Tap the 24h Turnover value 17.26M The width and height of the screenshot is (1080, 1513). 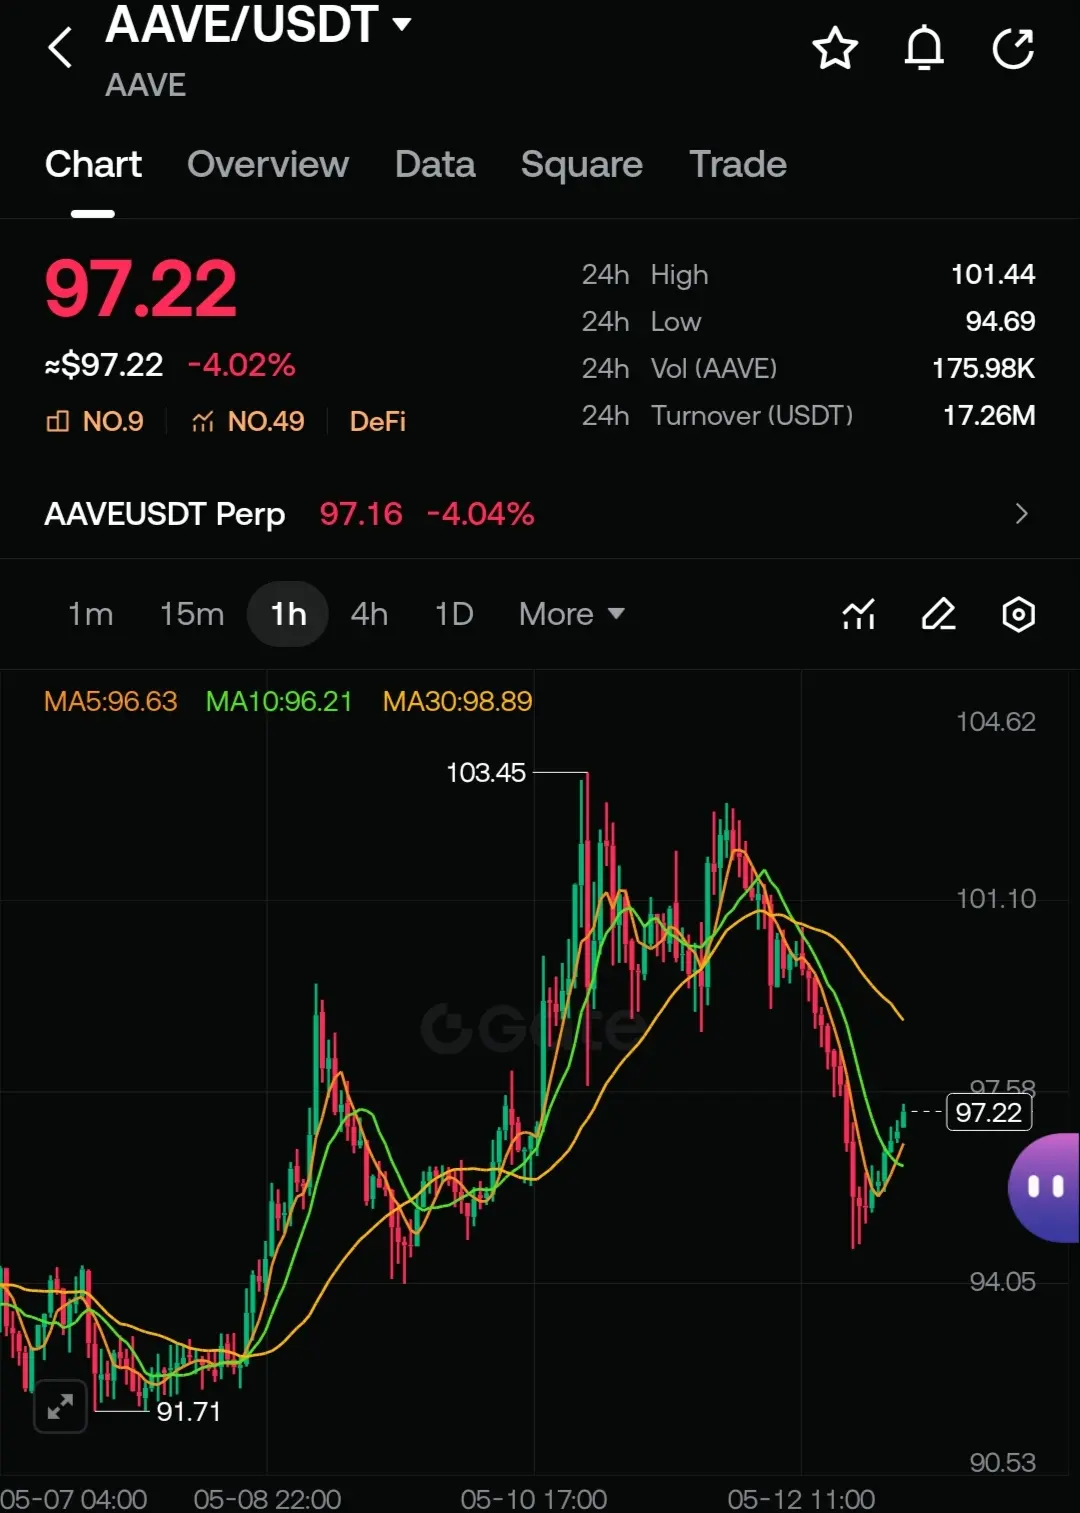(x=989, y=415)
